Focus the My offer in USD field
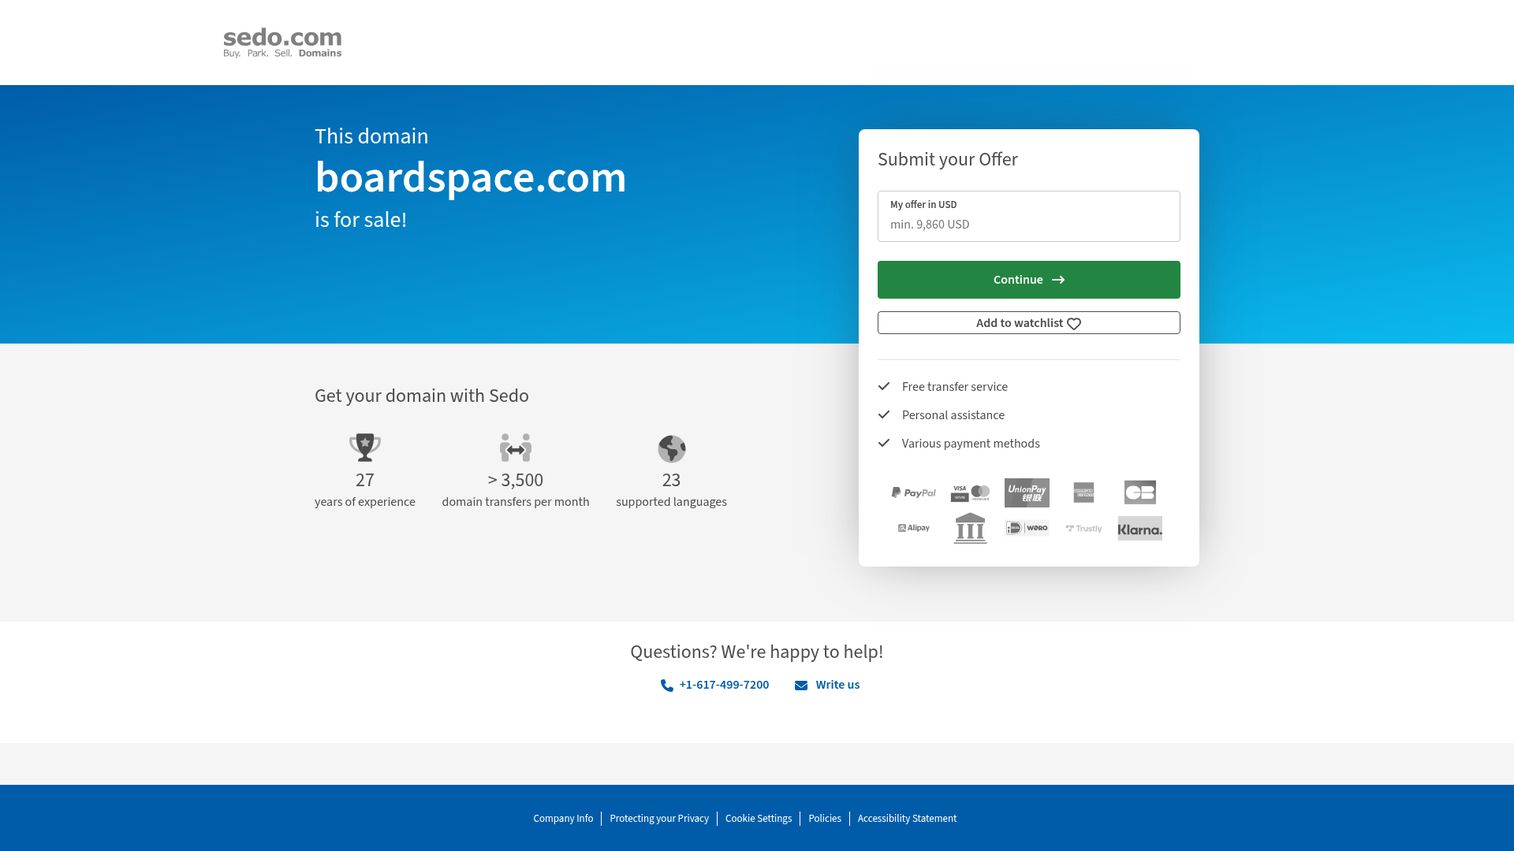 pos(1029,216)
